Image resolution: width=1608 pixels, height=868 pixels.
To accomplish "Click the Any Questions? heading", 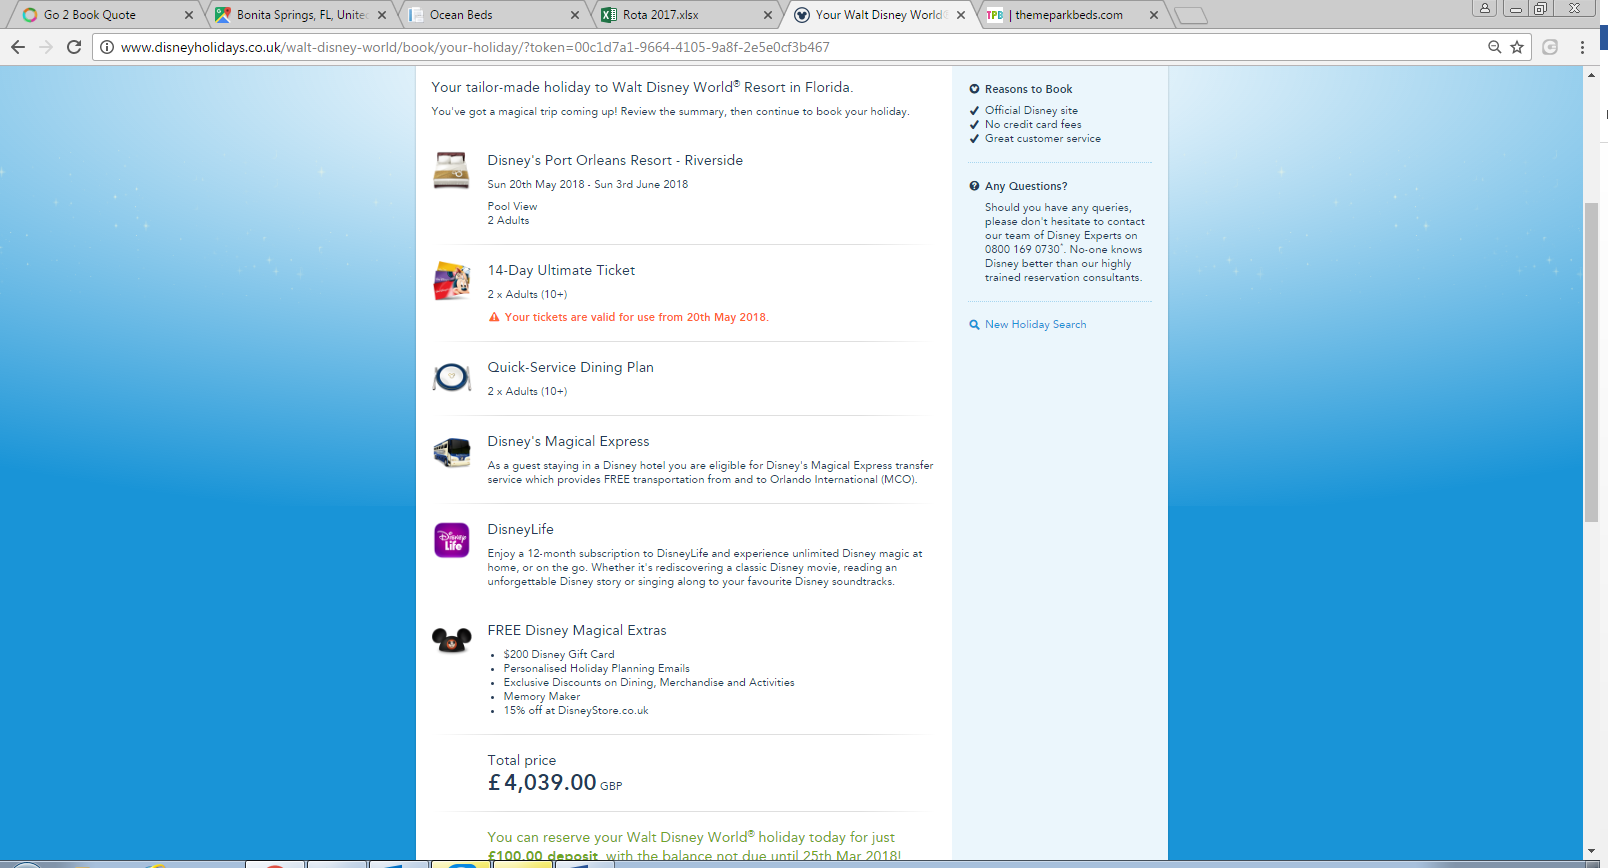I will point(1026,186).
